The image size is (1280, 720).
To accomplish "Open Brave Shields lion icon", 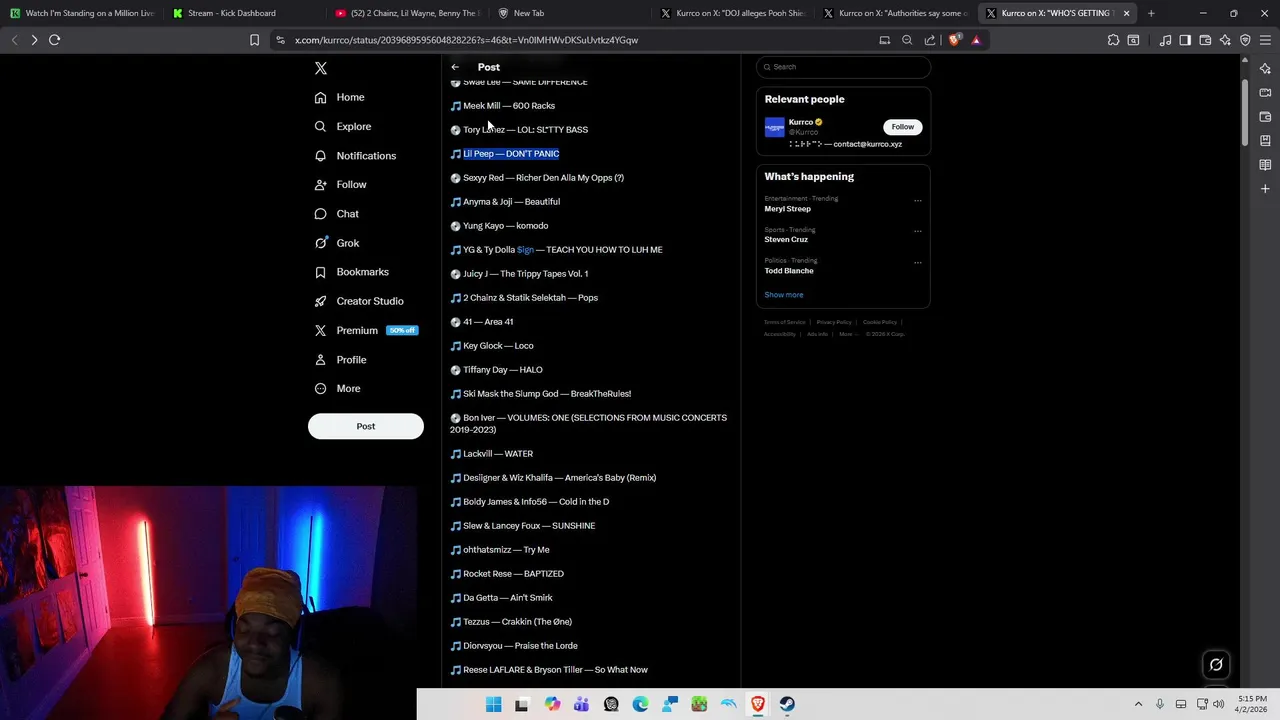I will coord(954,40).
